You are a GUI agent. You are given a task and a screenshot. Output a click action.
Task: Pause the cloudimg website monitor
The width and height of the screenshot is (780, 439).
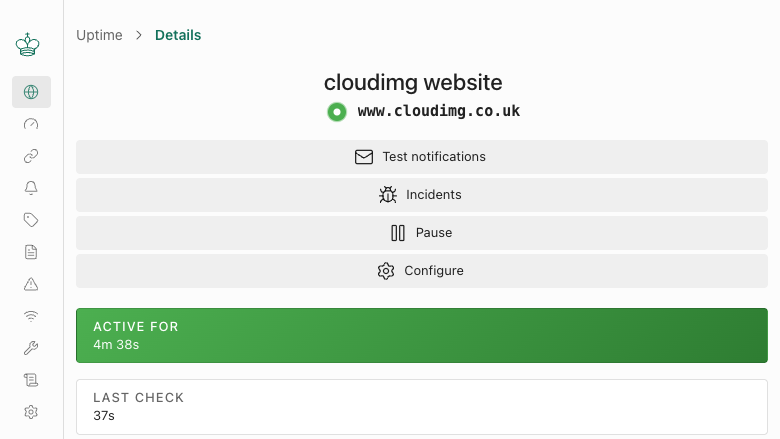(422, 233)
